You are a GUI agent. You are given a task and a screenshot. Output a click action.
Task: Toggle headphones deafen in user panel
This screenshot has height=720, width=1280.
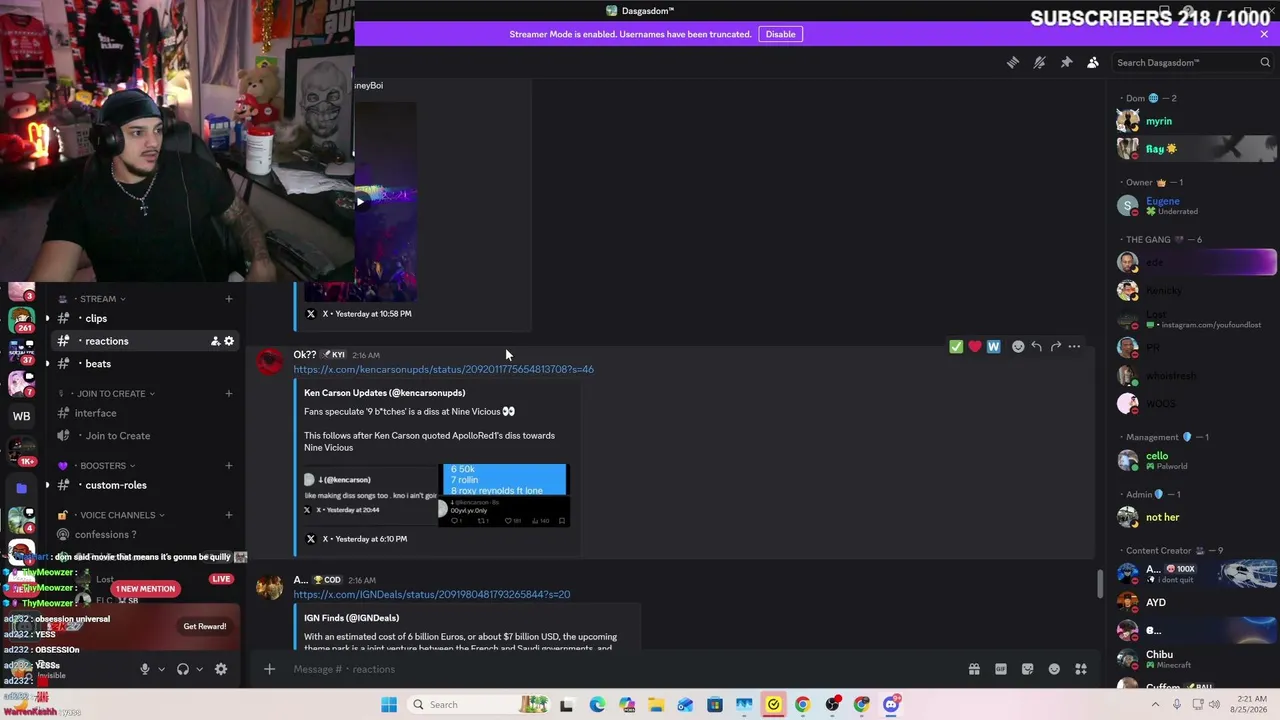coord(183,669)
